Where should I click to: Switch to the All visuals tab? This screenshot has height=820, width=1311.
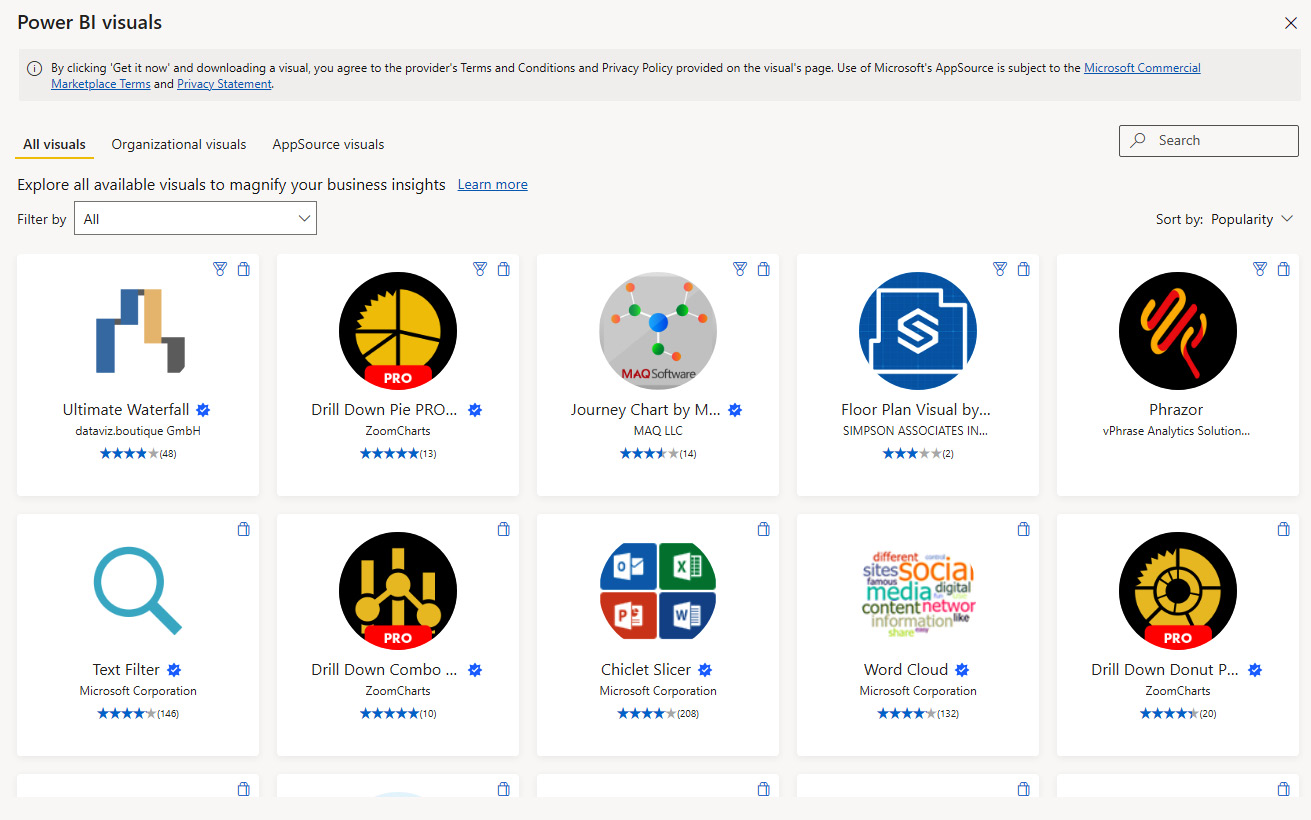tap(54, 144)
